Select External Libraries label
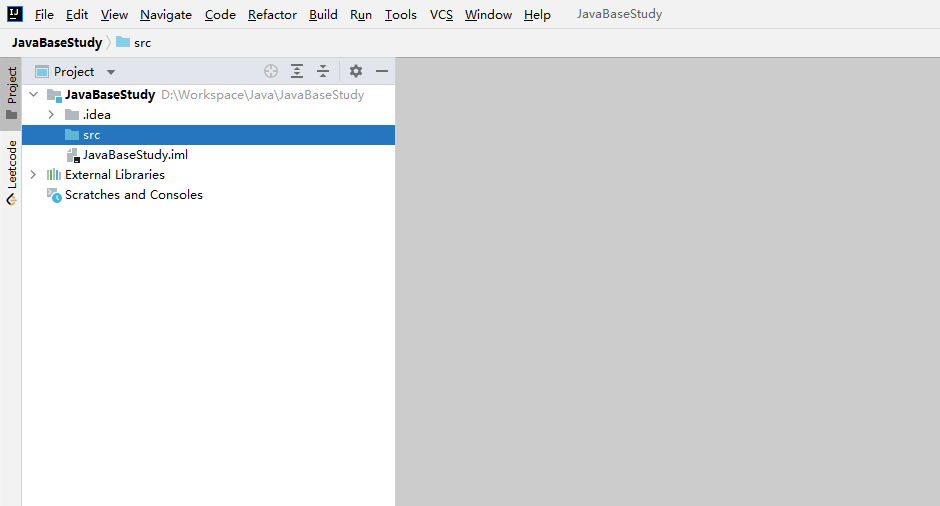This screenshot has height=506, width=940. [x=115, y=174]
